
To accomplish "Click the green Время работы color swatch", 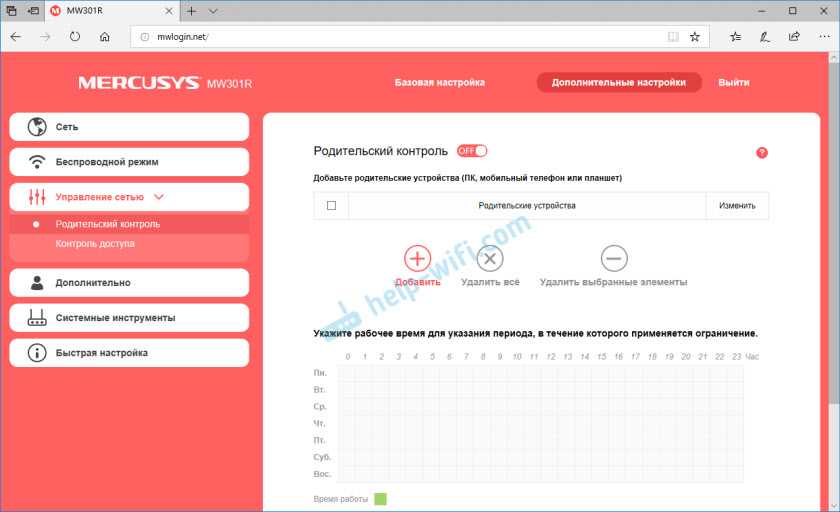I will (380, 498).
